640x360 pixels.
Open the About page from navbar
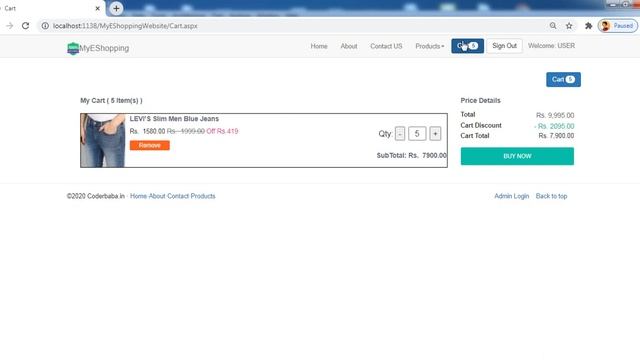(349, 46)
